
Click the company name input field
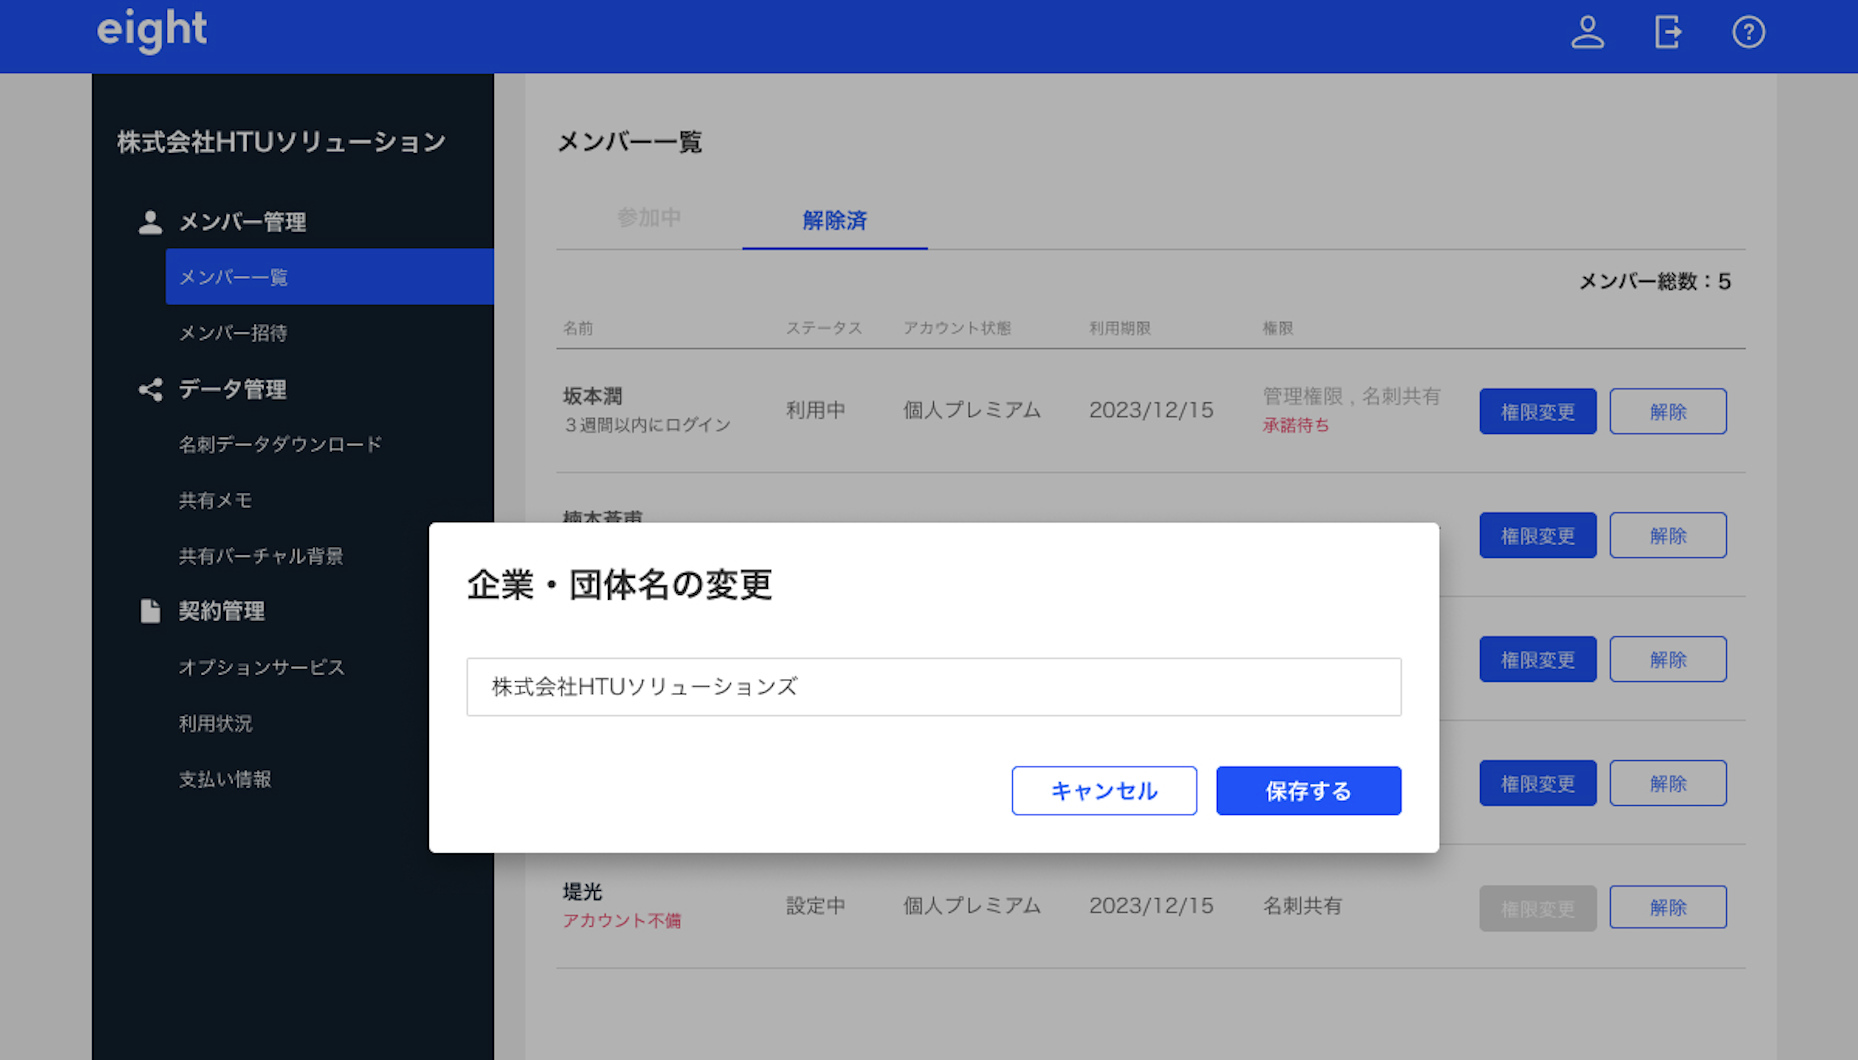point(933,687)
